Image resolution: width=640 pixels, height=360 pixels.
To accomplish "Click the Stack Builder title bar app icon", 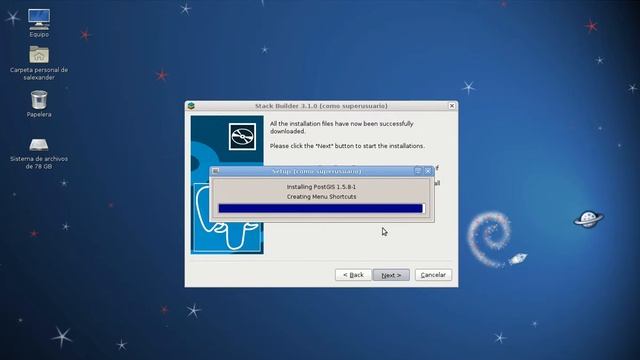I will click(x=191, y=106).
